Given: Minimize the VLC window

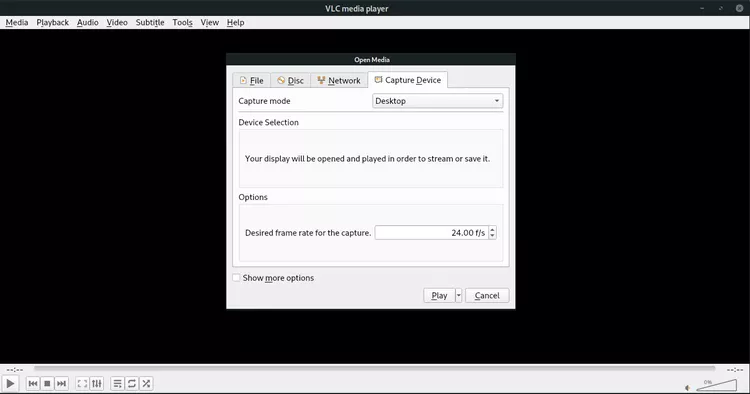Looking at the screenshot, I should 702,8.
